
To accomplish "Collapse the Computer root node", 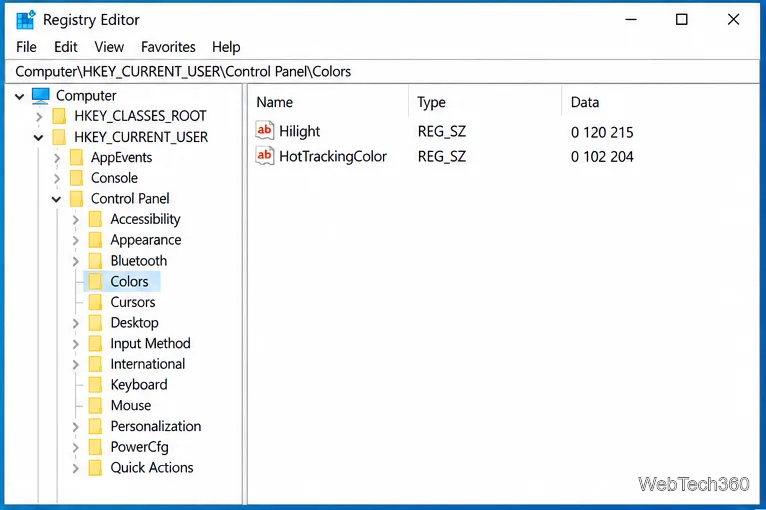I will coord(20,96).
